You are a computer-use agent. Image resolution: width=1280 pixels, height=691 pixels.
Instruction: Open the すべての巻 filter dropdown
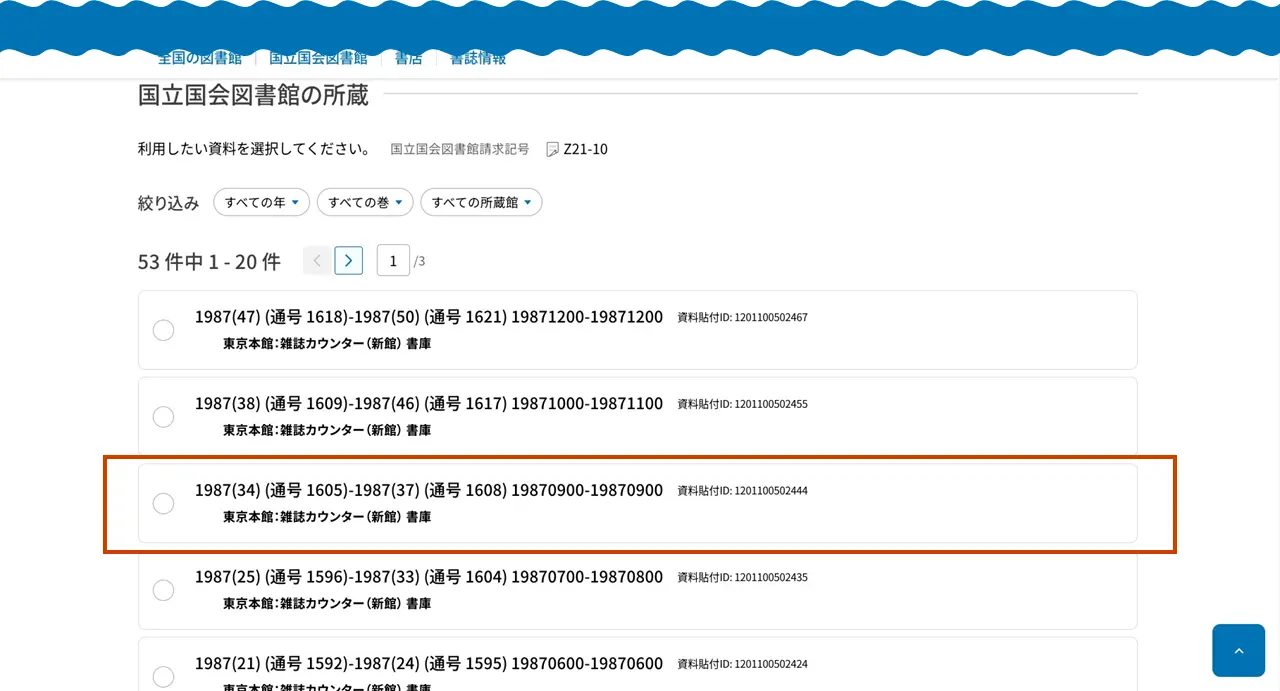(x=364, y=202)
